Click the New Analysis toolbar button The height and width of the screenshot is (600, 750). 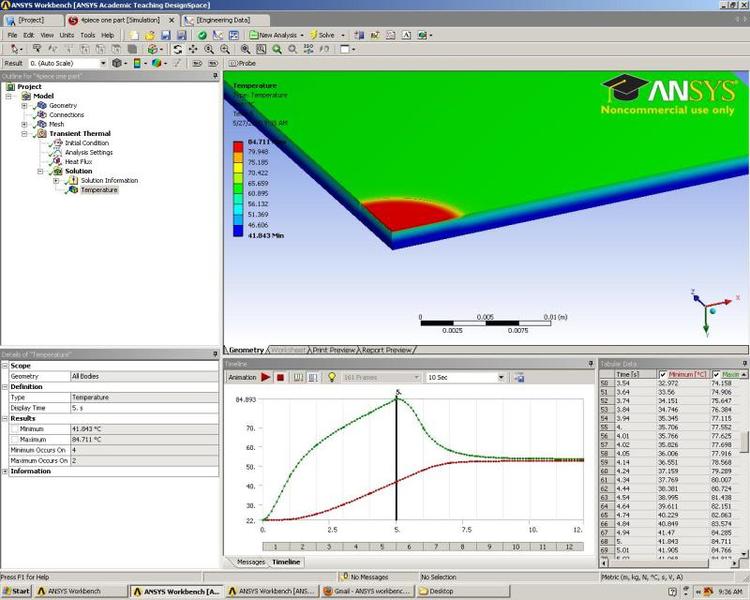(276, 35)
